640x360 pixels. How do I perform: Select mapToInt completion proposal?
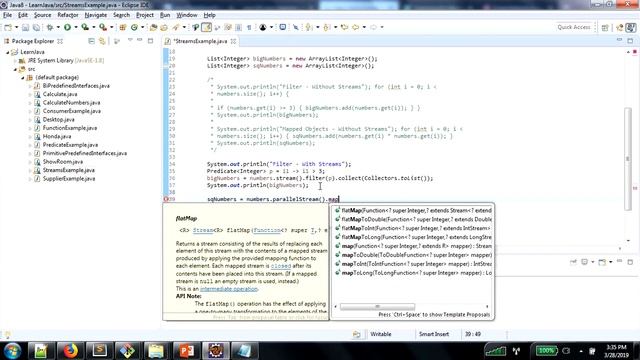click(412, 264)
